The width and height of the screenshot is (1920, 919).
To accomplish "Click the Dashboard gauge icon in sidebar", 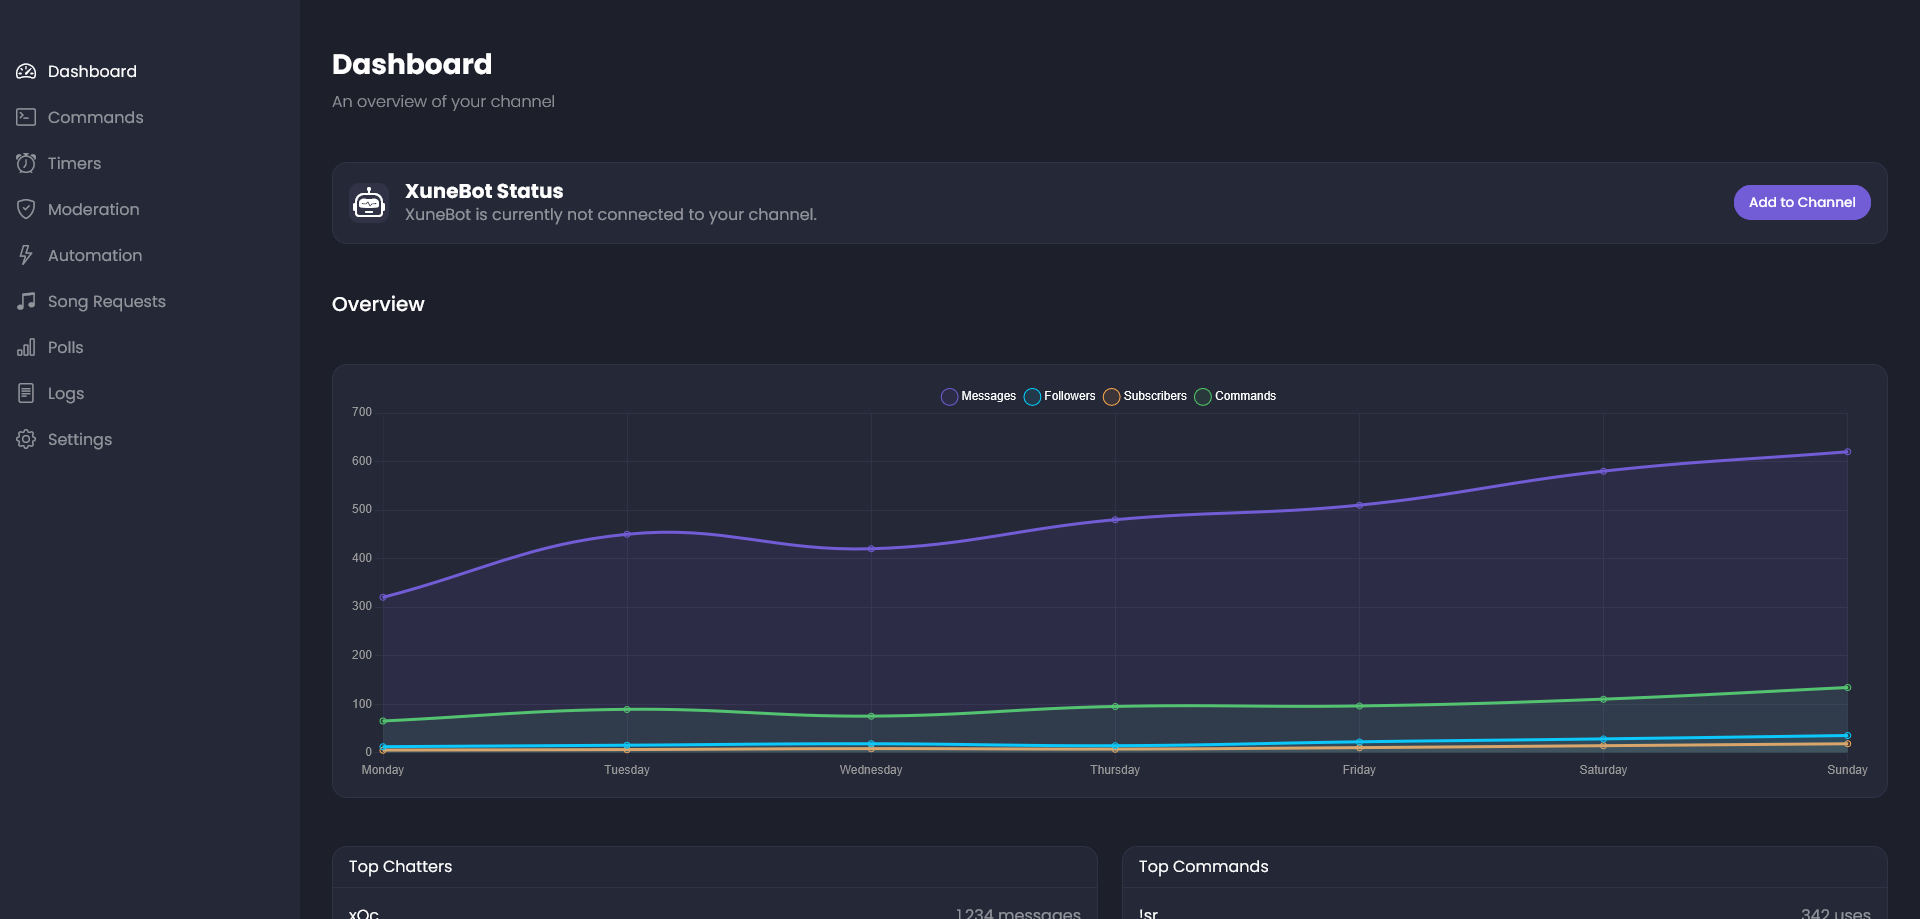I will (x=26, y=71).
